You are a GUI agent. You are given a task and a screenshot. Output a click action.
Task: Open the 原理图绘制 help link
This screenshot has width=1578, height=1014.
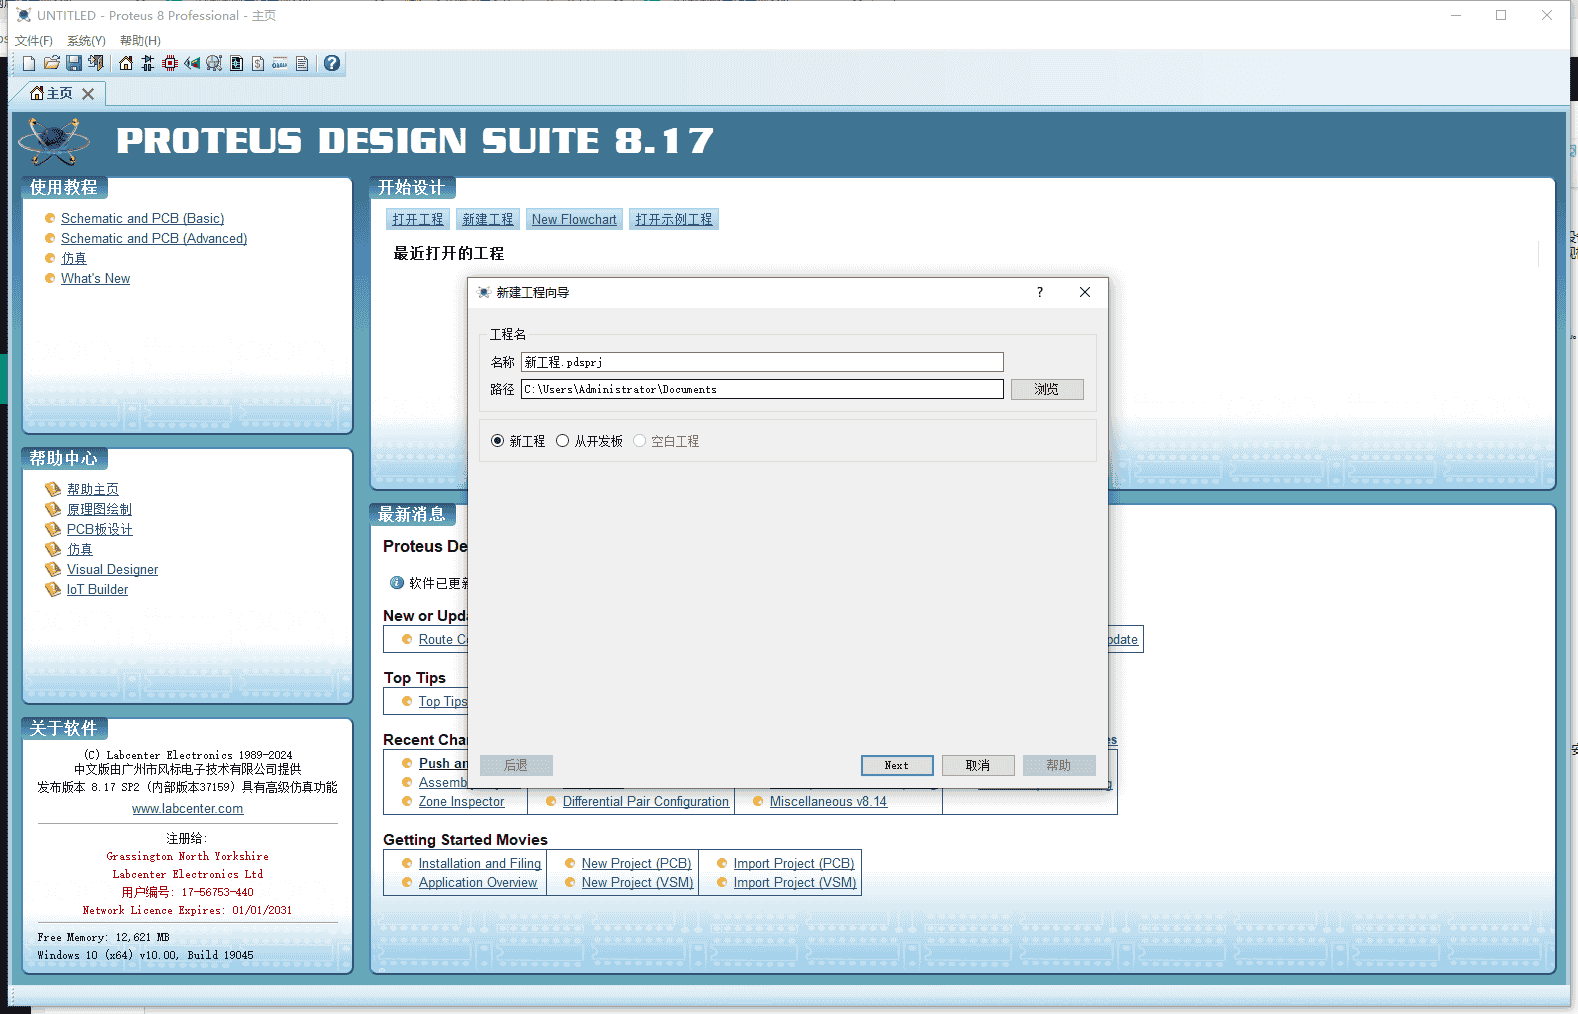point(99,509)
